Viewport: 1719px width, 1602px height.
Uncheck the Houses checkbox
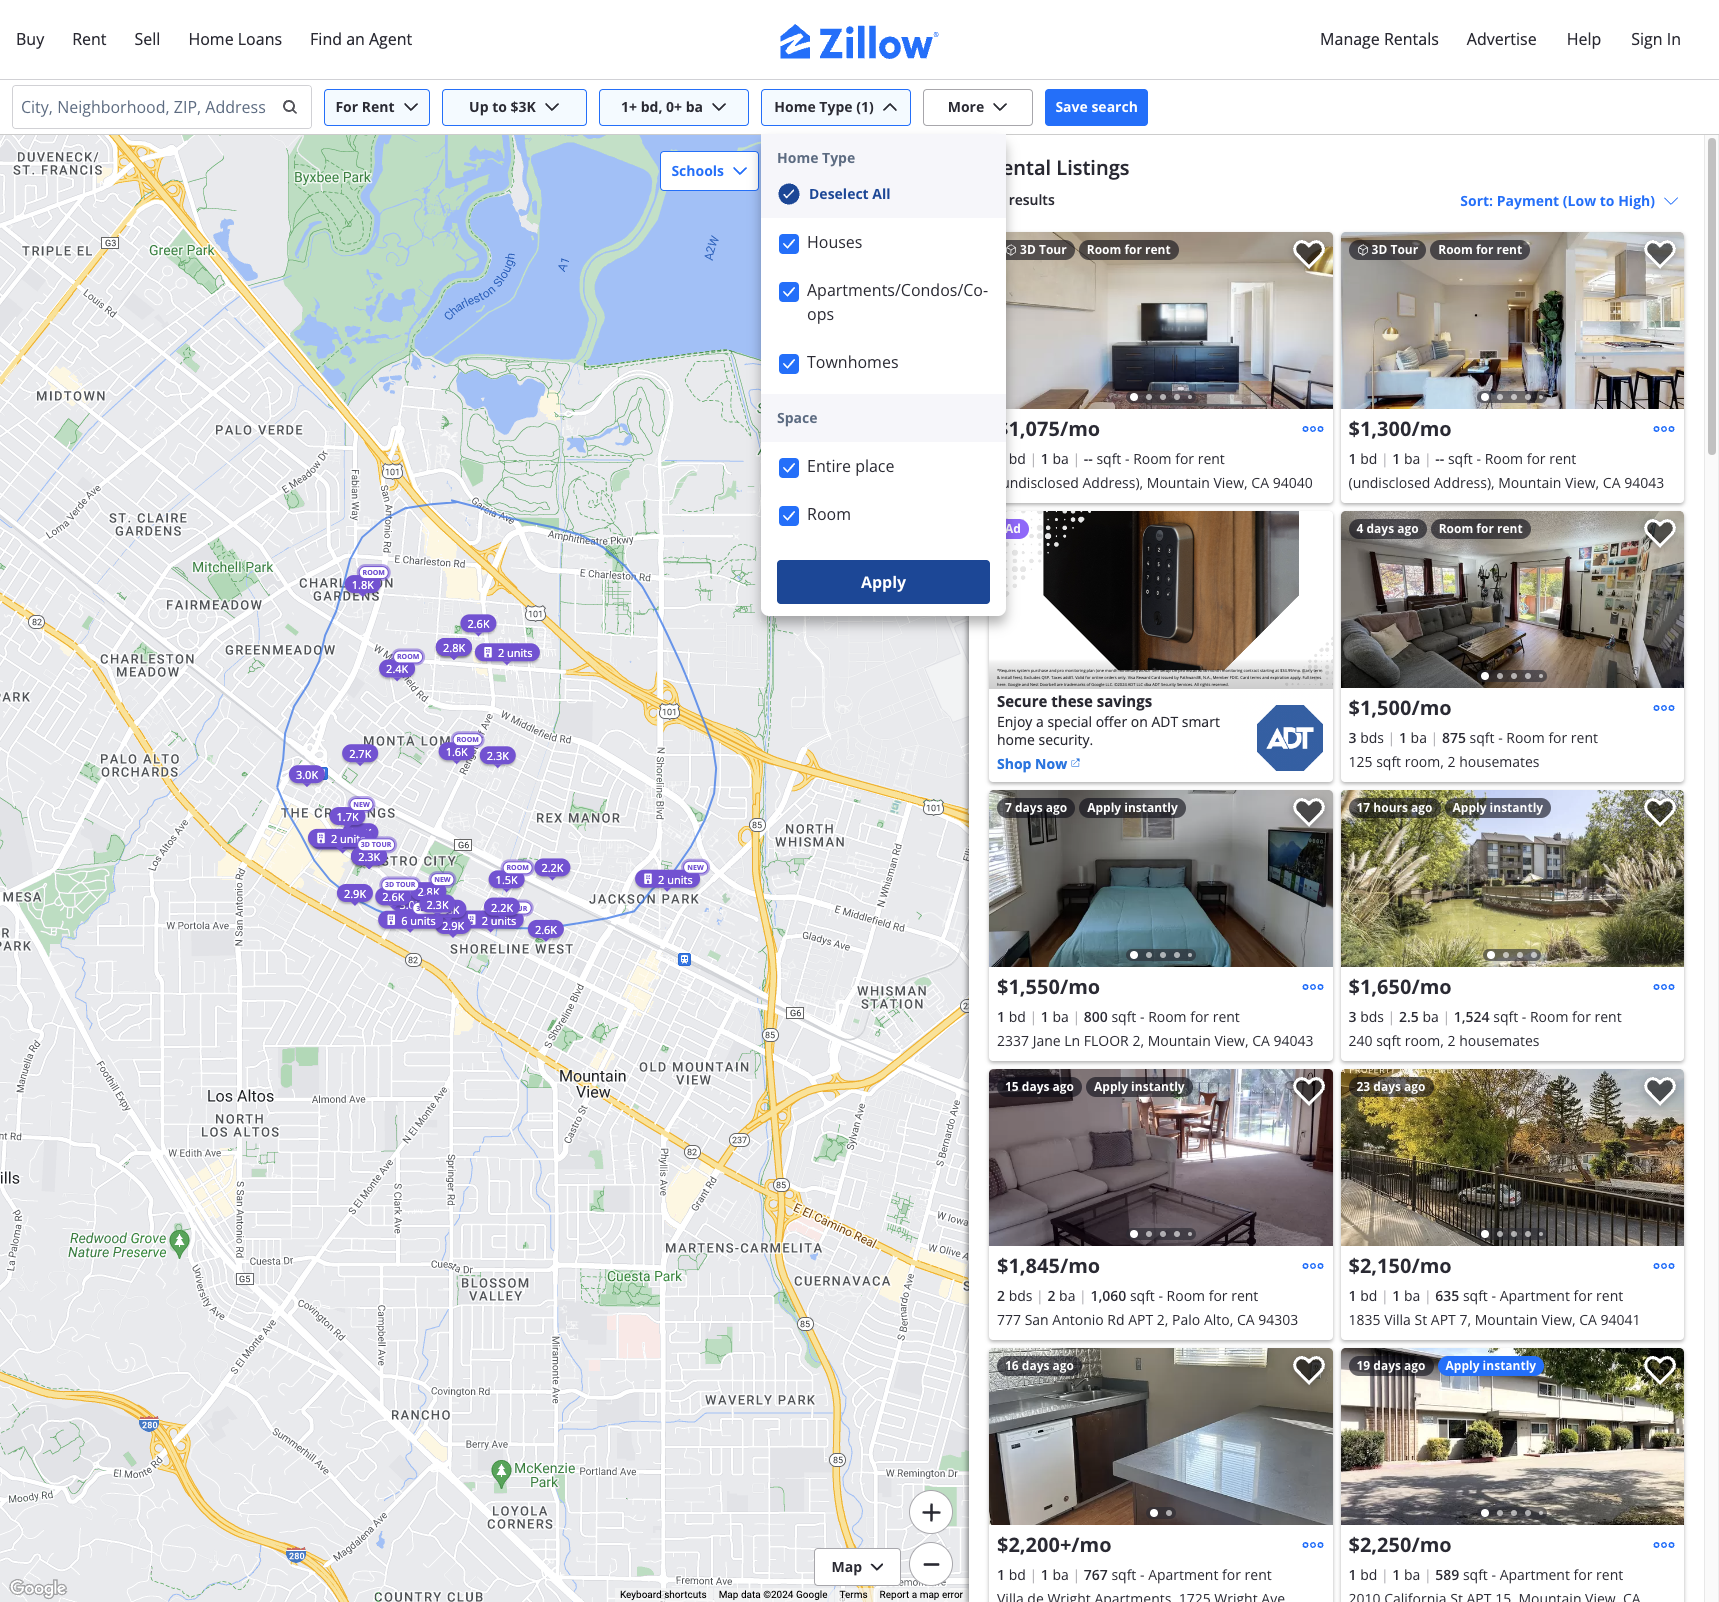point(789,243)
